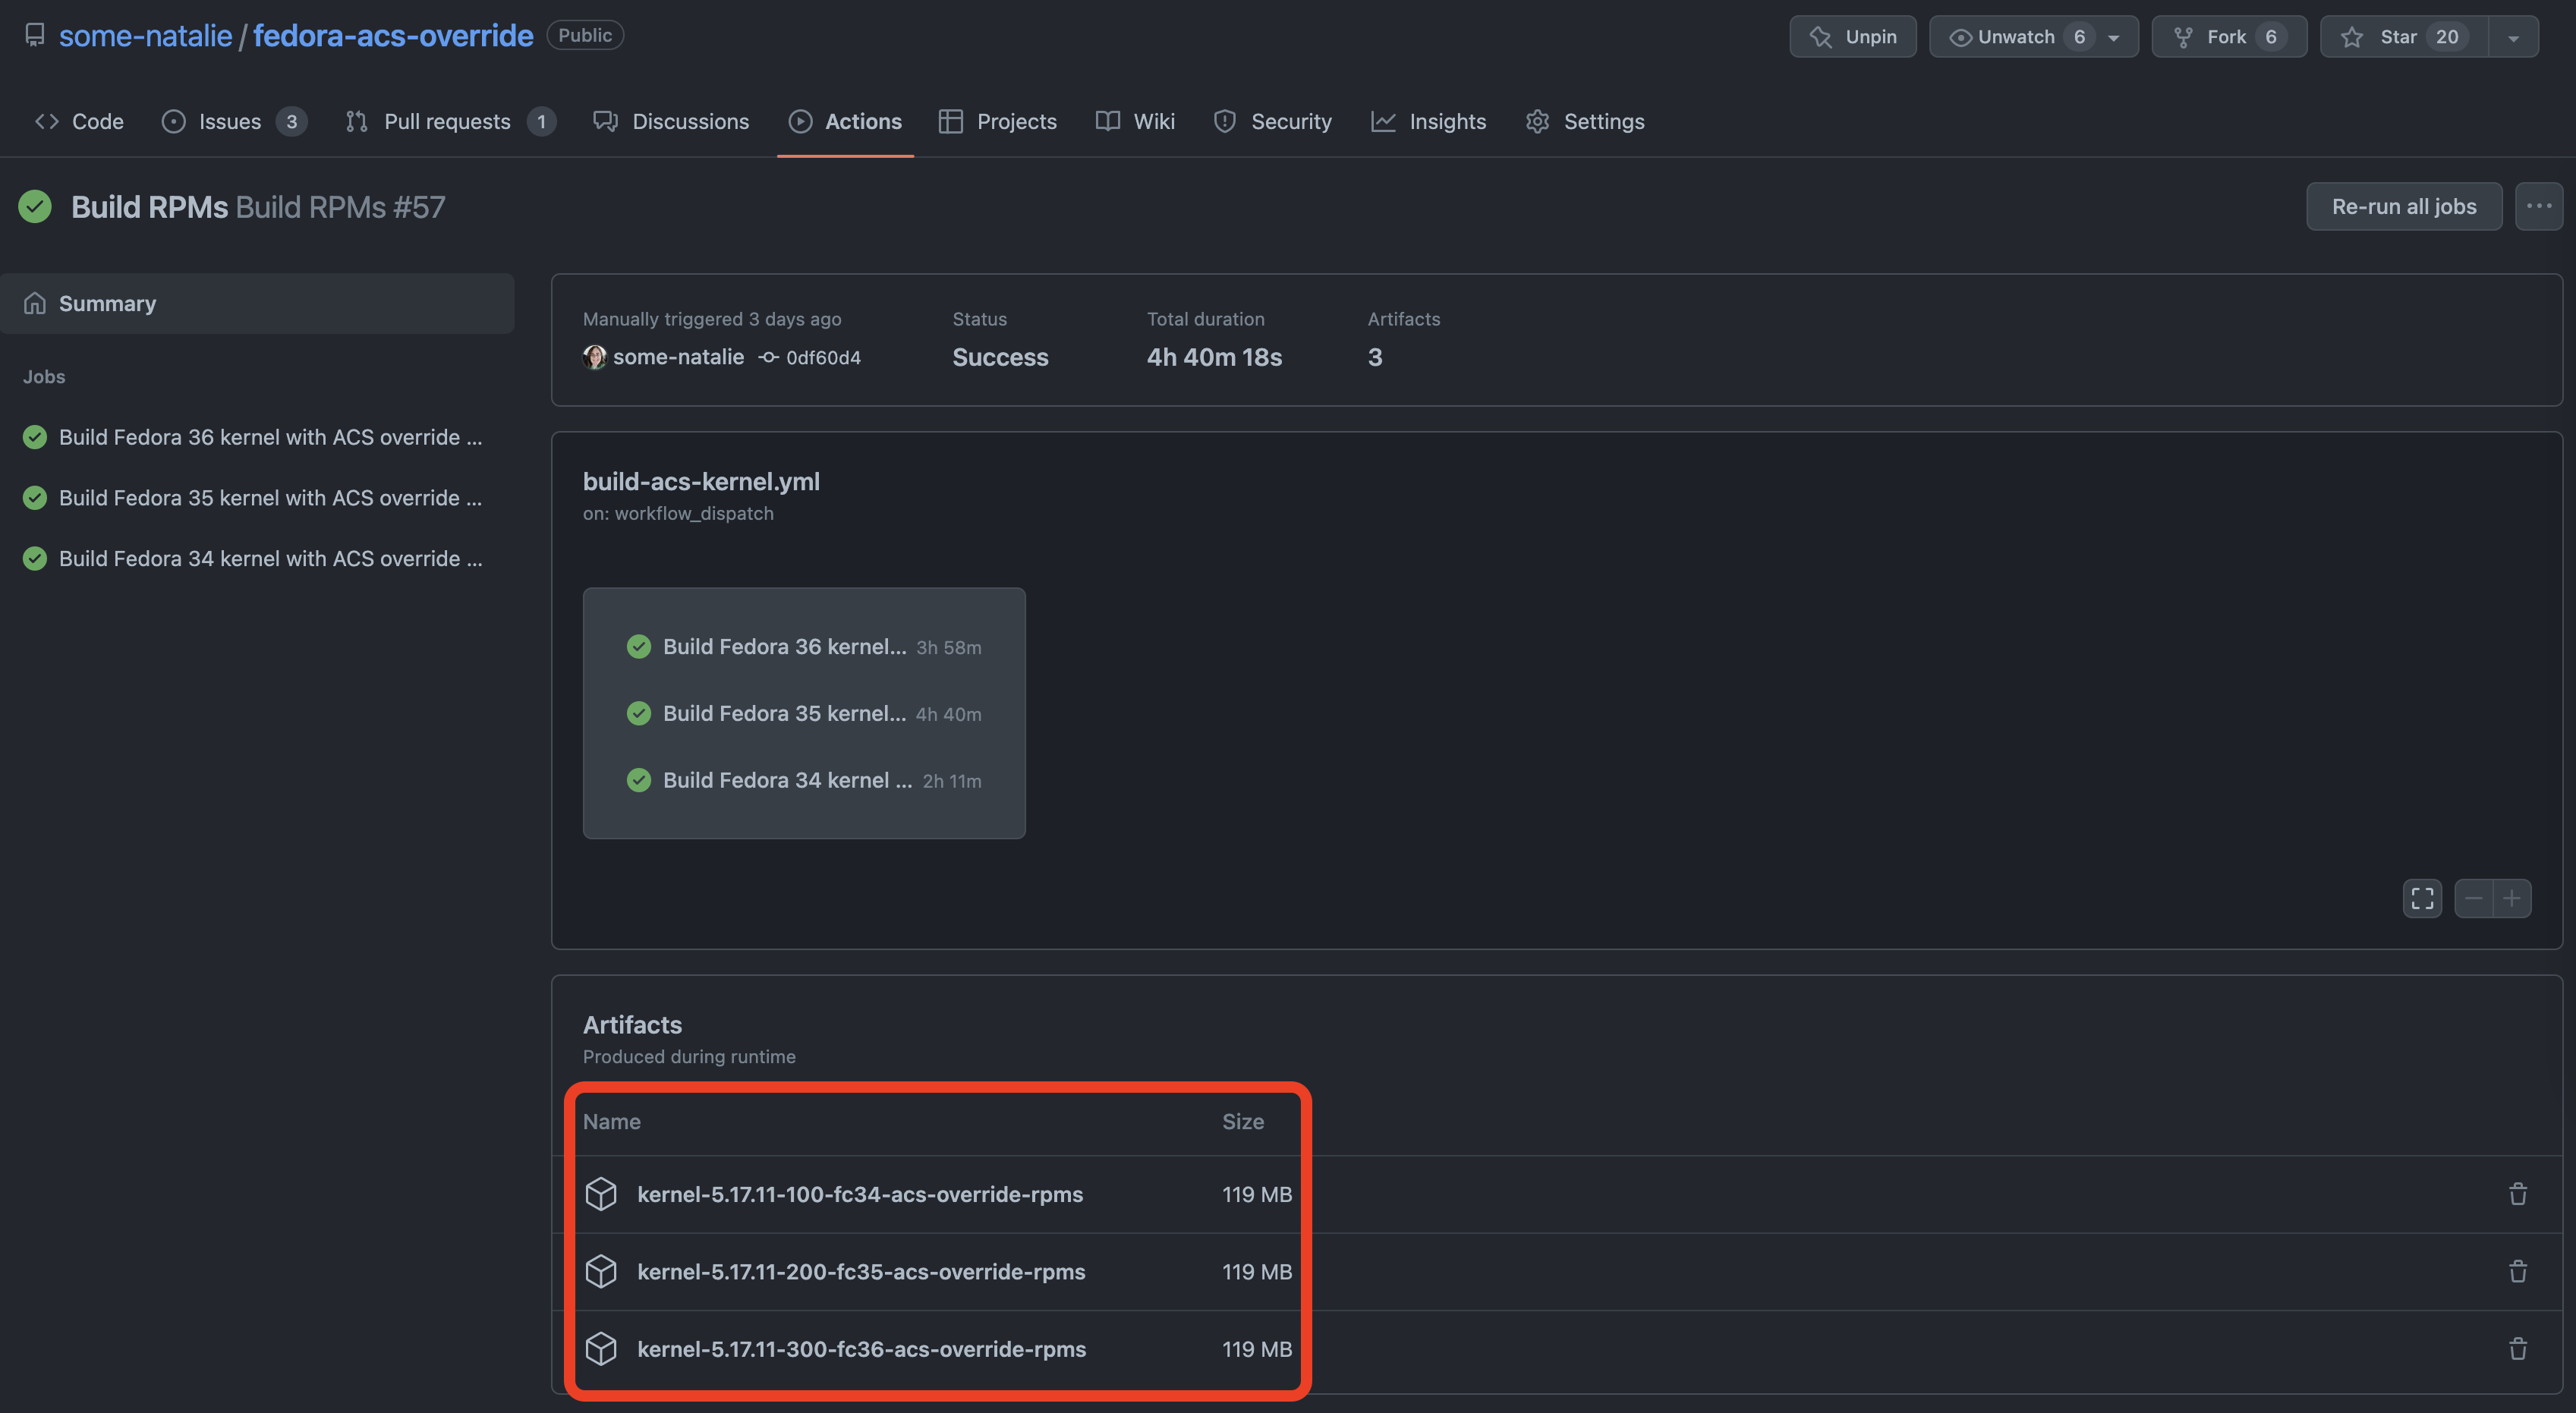The height and width of the screenshot is (1413, 2576).
Task: Click fullscreen icon on workflow graph
Action: point(2422,898)
